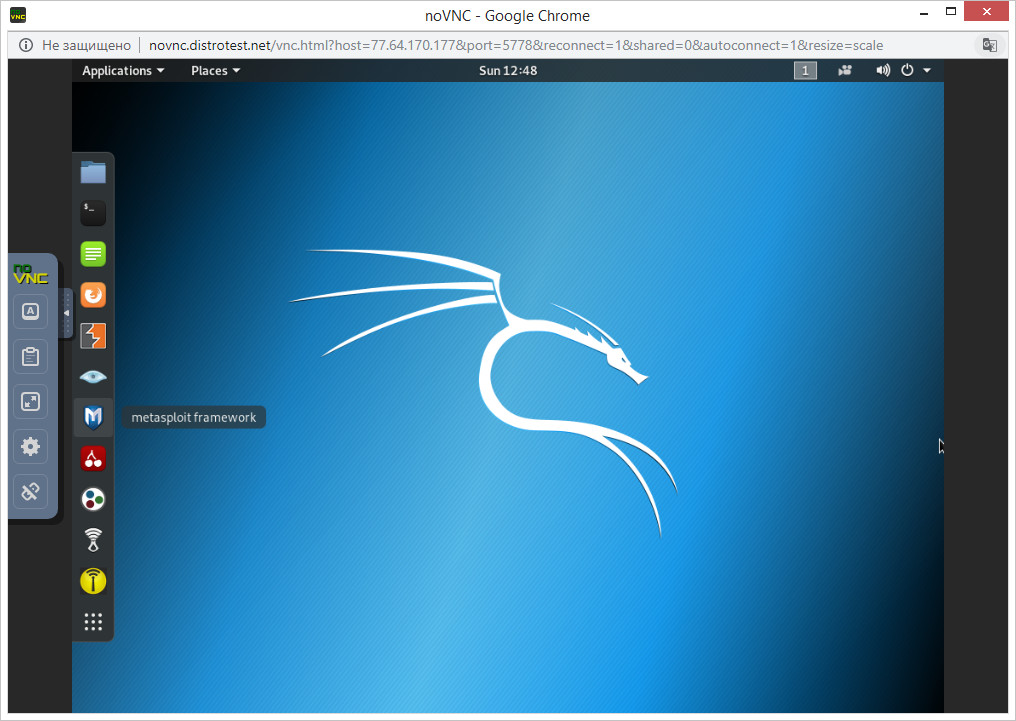Select workspace indicator 1 in top bar

point(805,71)
